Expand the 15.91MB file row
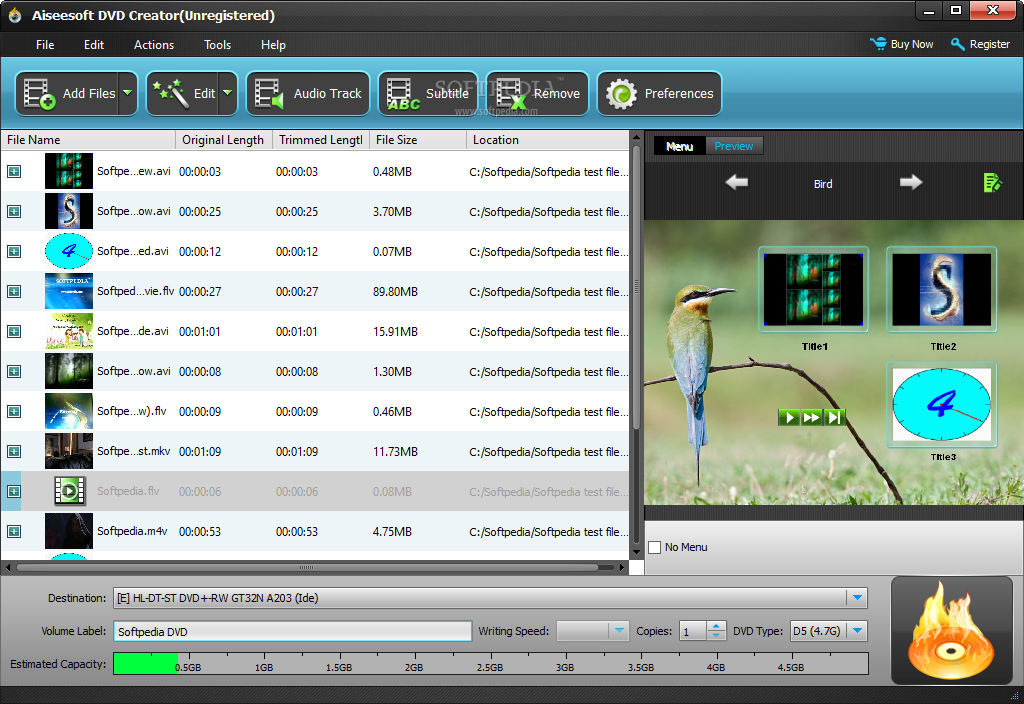Image resolution: width=1024 pixels, height=704 pixels. point(14,332)
